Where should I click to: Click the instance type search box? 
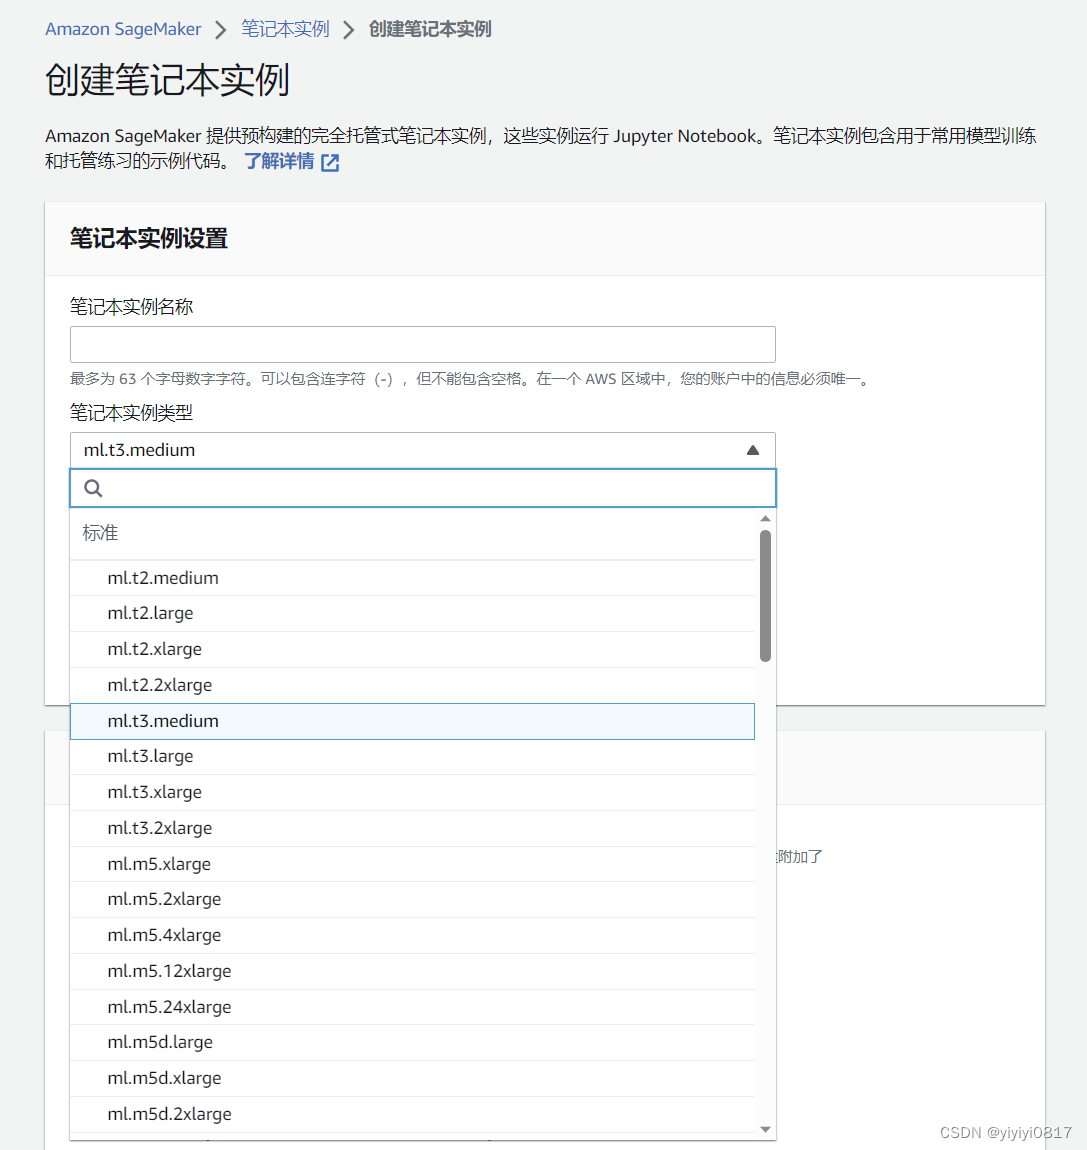(x=422, y=488)
